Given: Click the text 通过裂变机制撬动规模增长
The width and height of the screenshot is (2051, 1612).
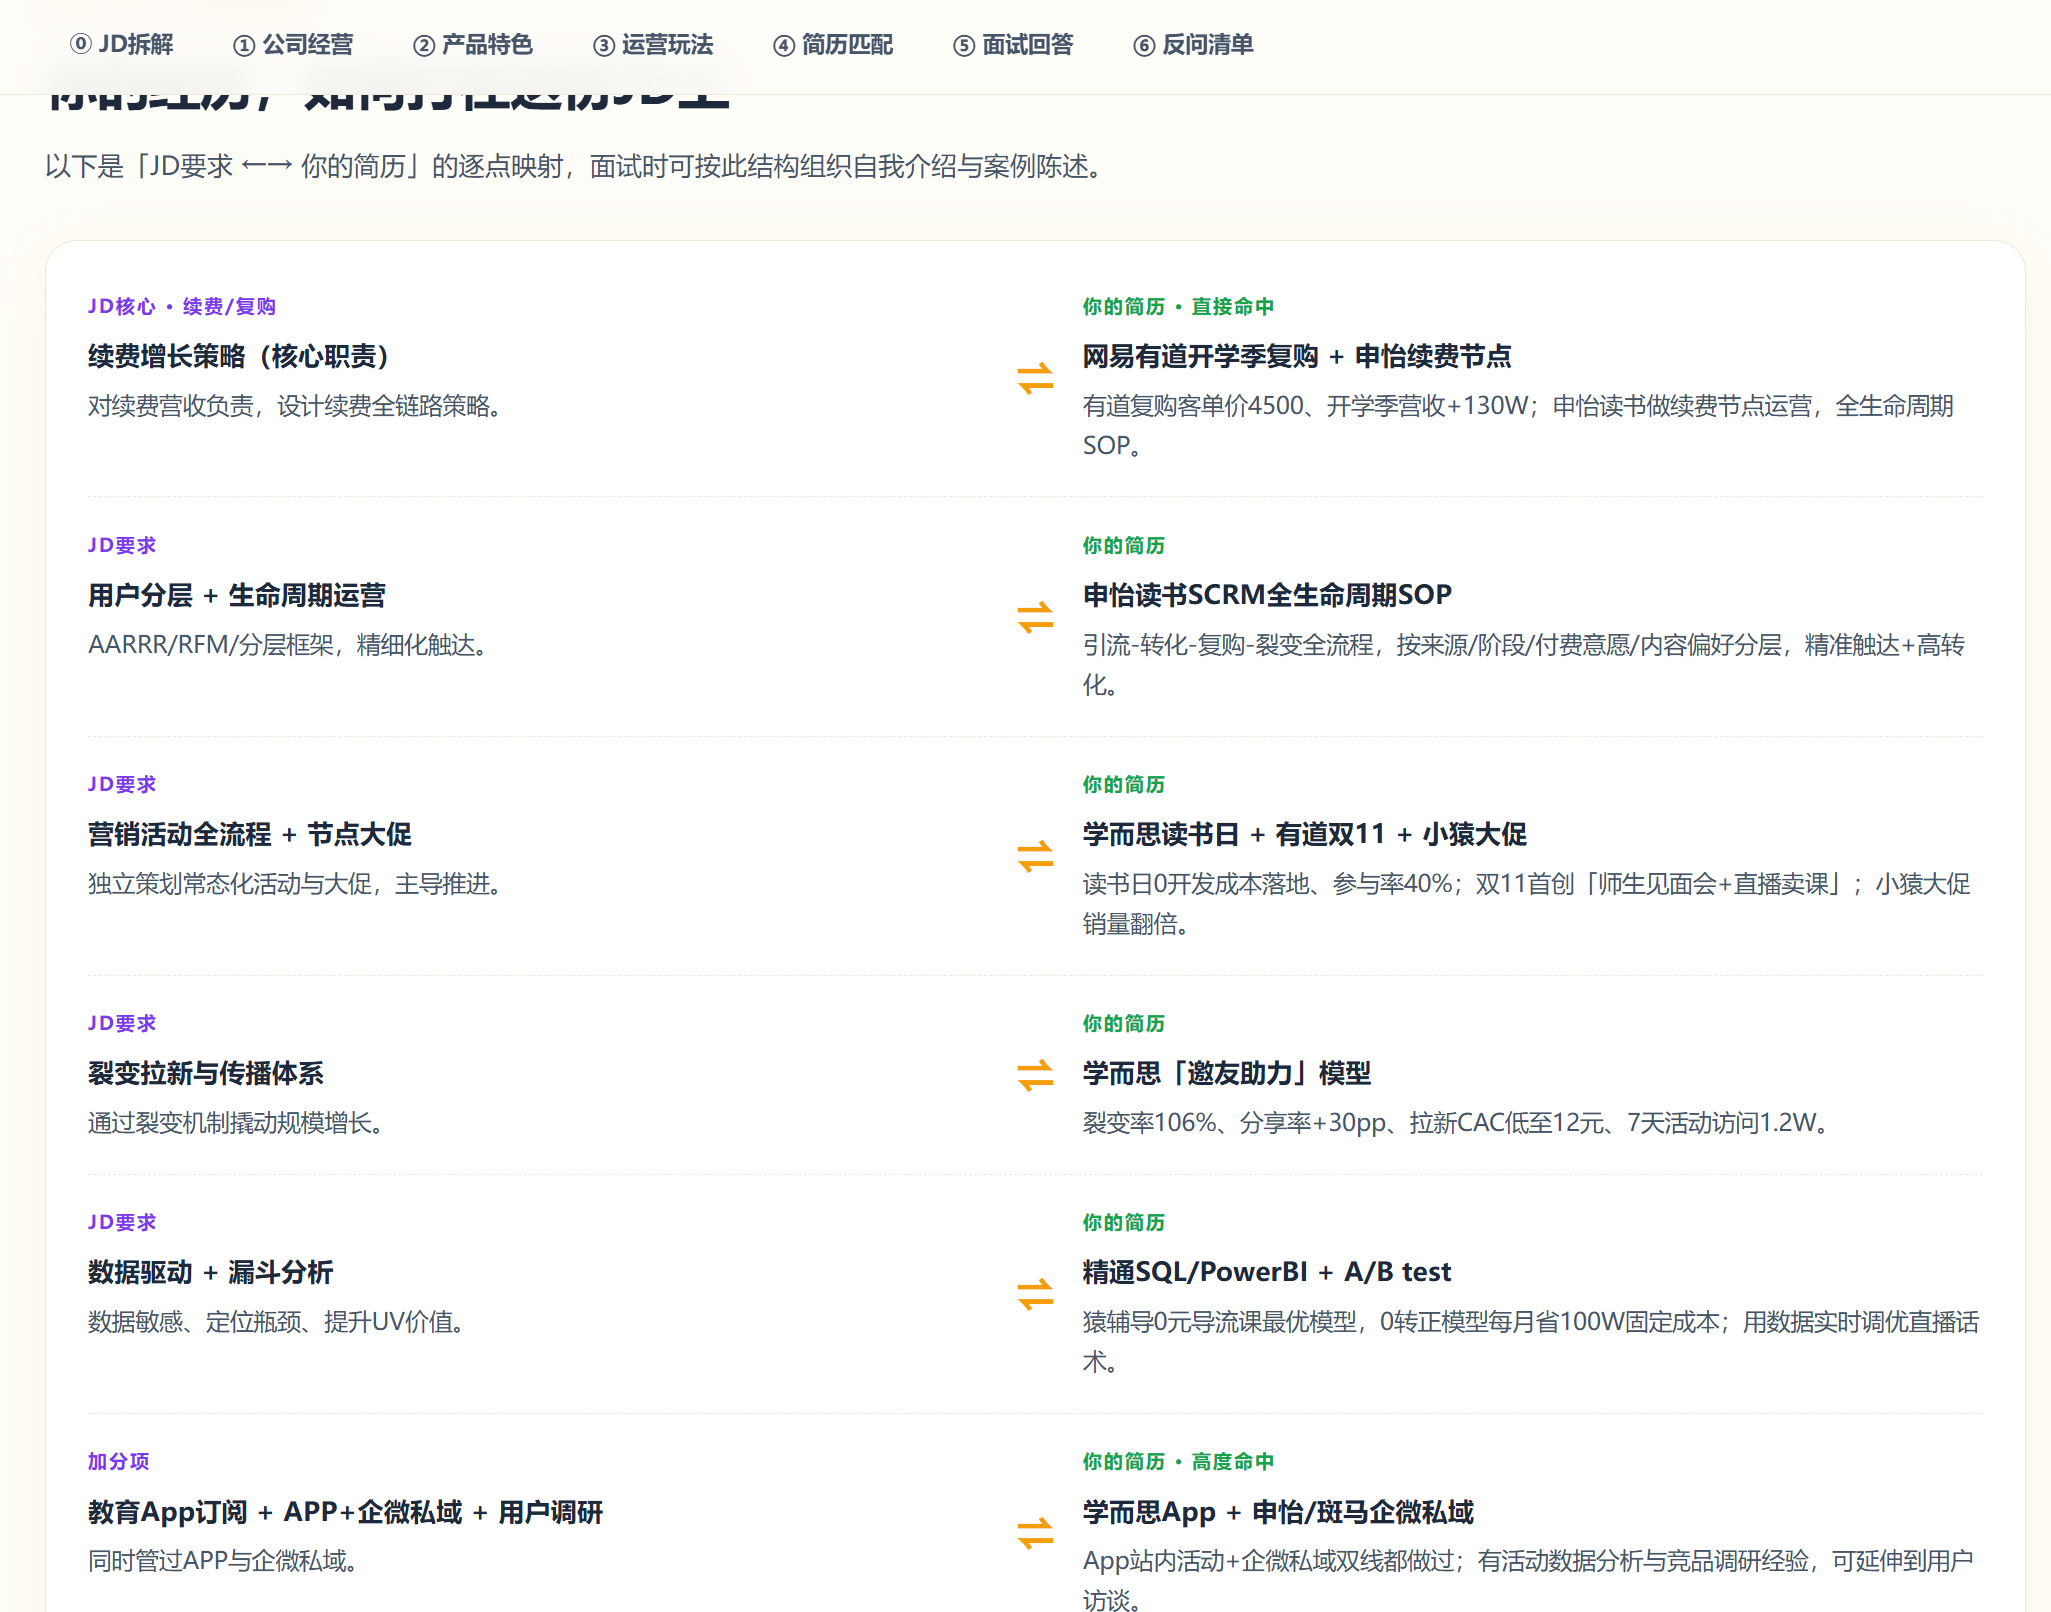Looking at the screenshot, I should pos(237,1123).
